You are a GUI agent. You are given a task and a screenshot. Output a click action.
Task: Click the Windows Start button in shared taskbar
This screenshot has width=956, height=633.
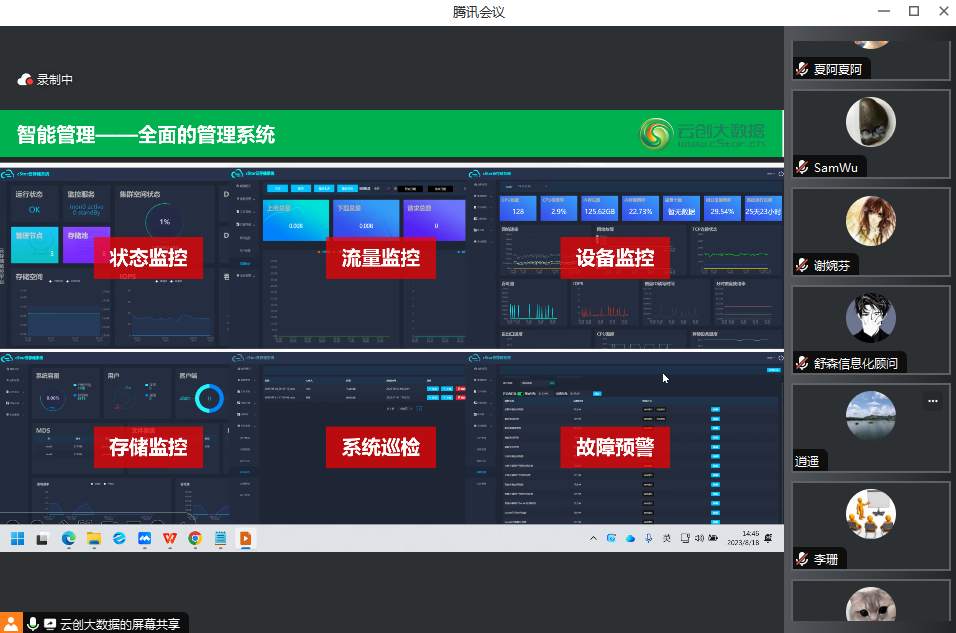pos(17,539)
